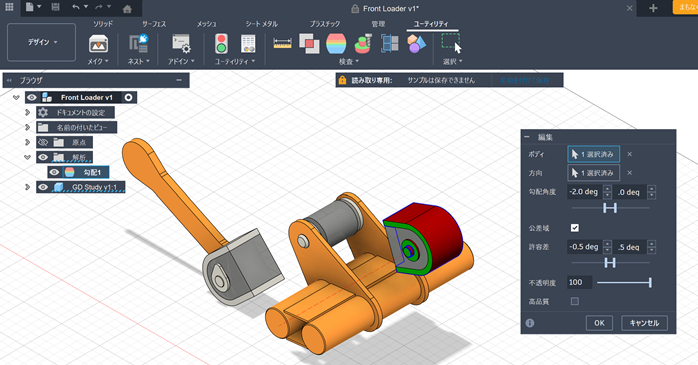Click the info icon in edit dialog
Screen dimensions: 698x365
tap(530, 323)
